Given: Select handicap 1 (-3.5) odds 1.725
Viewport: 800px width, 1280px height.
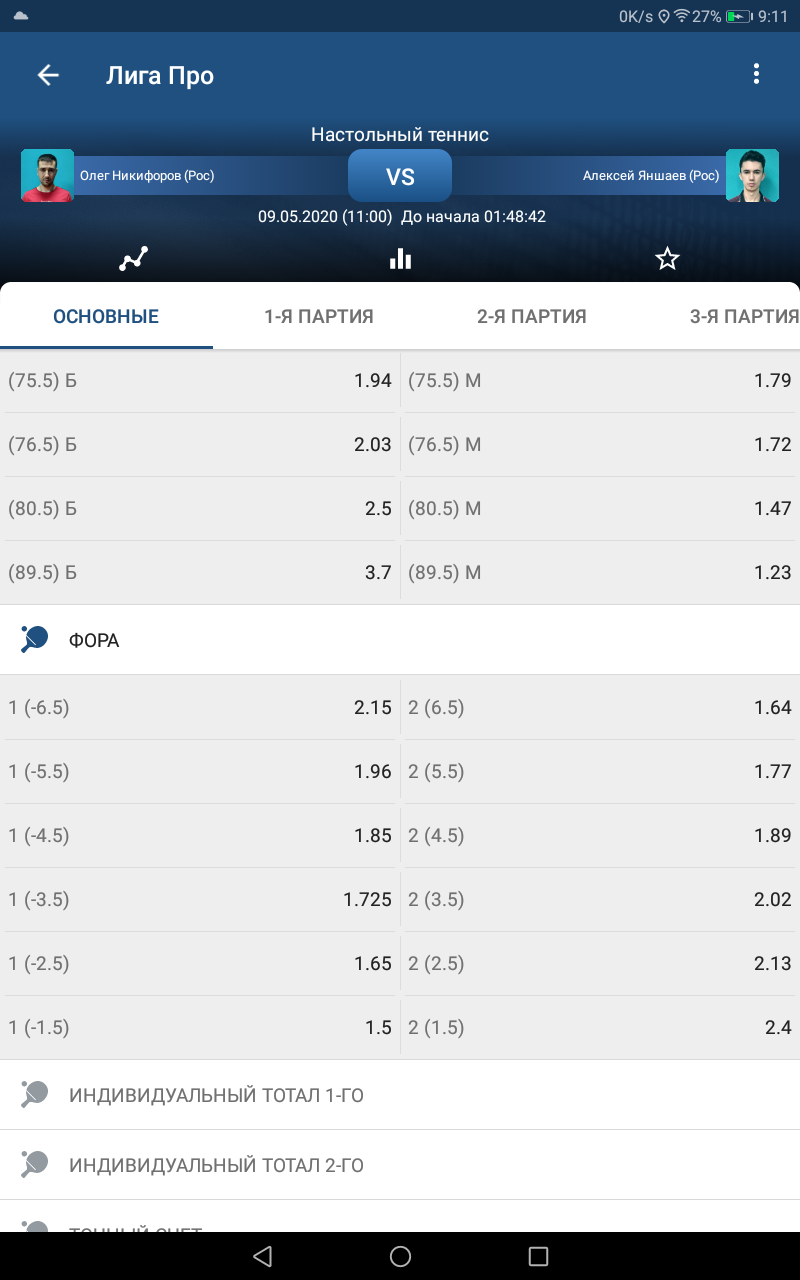Looking at the screenshot, I should (200, 900).
